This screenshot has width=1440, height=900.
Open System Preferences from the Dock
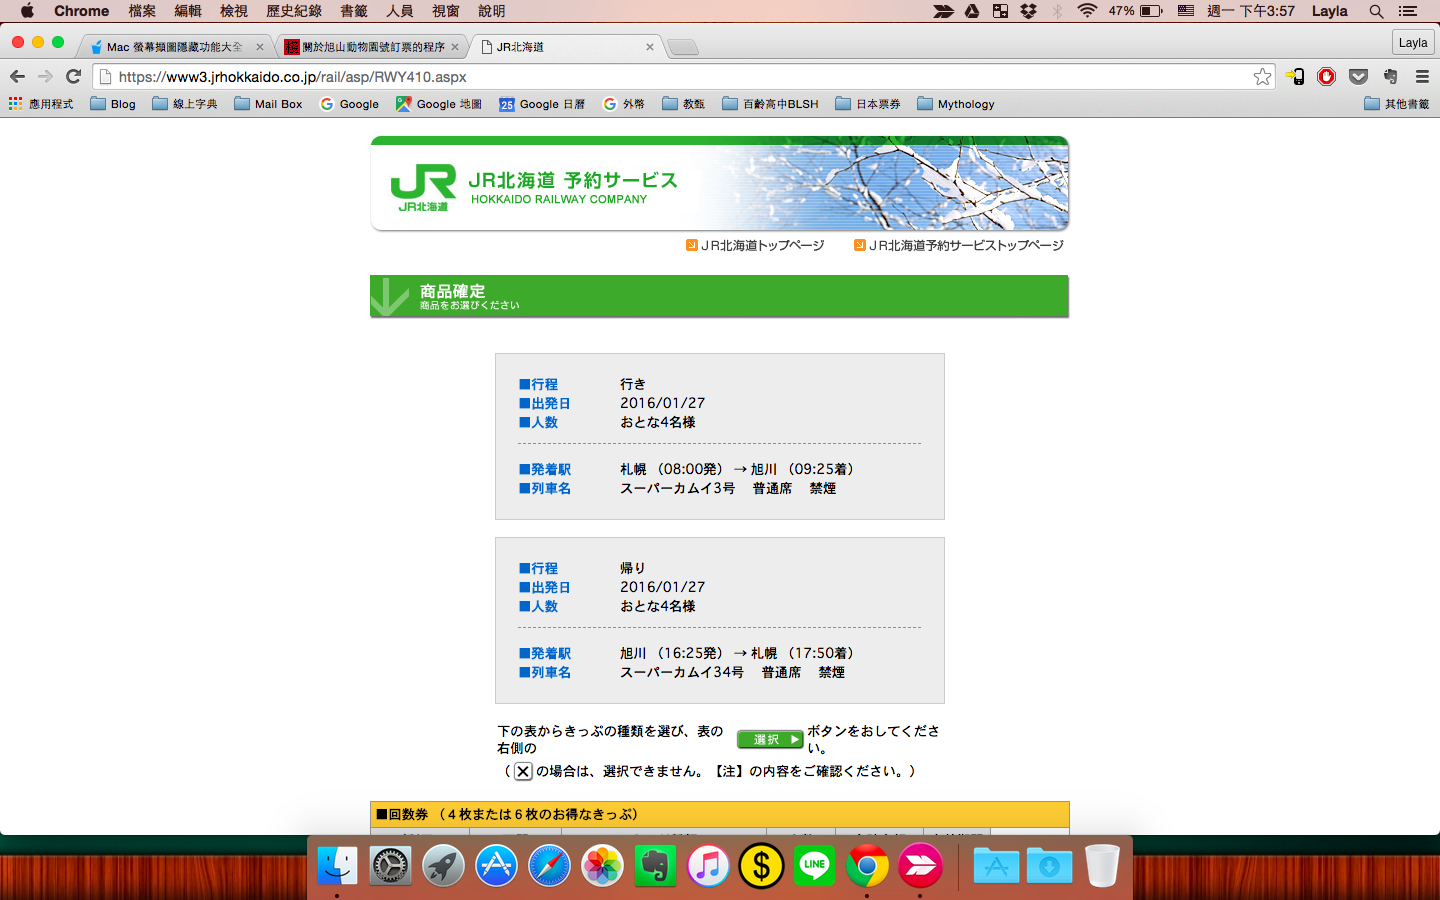coord(390,866)
